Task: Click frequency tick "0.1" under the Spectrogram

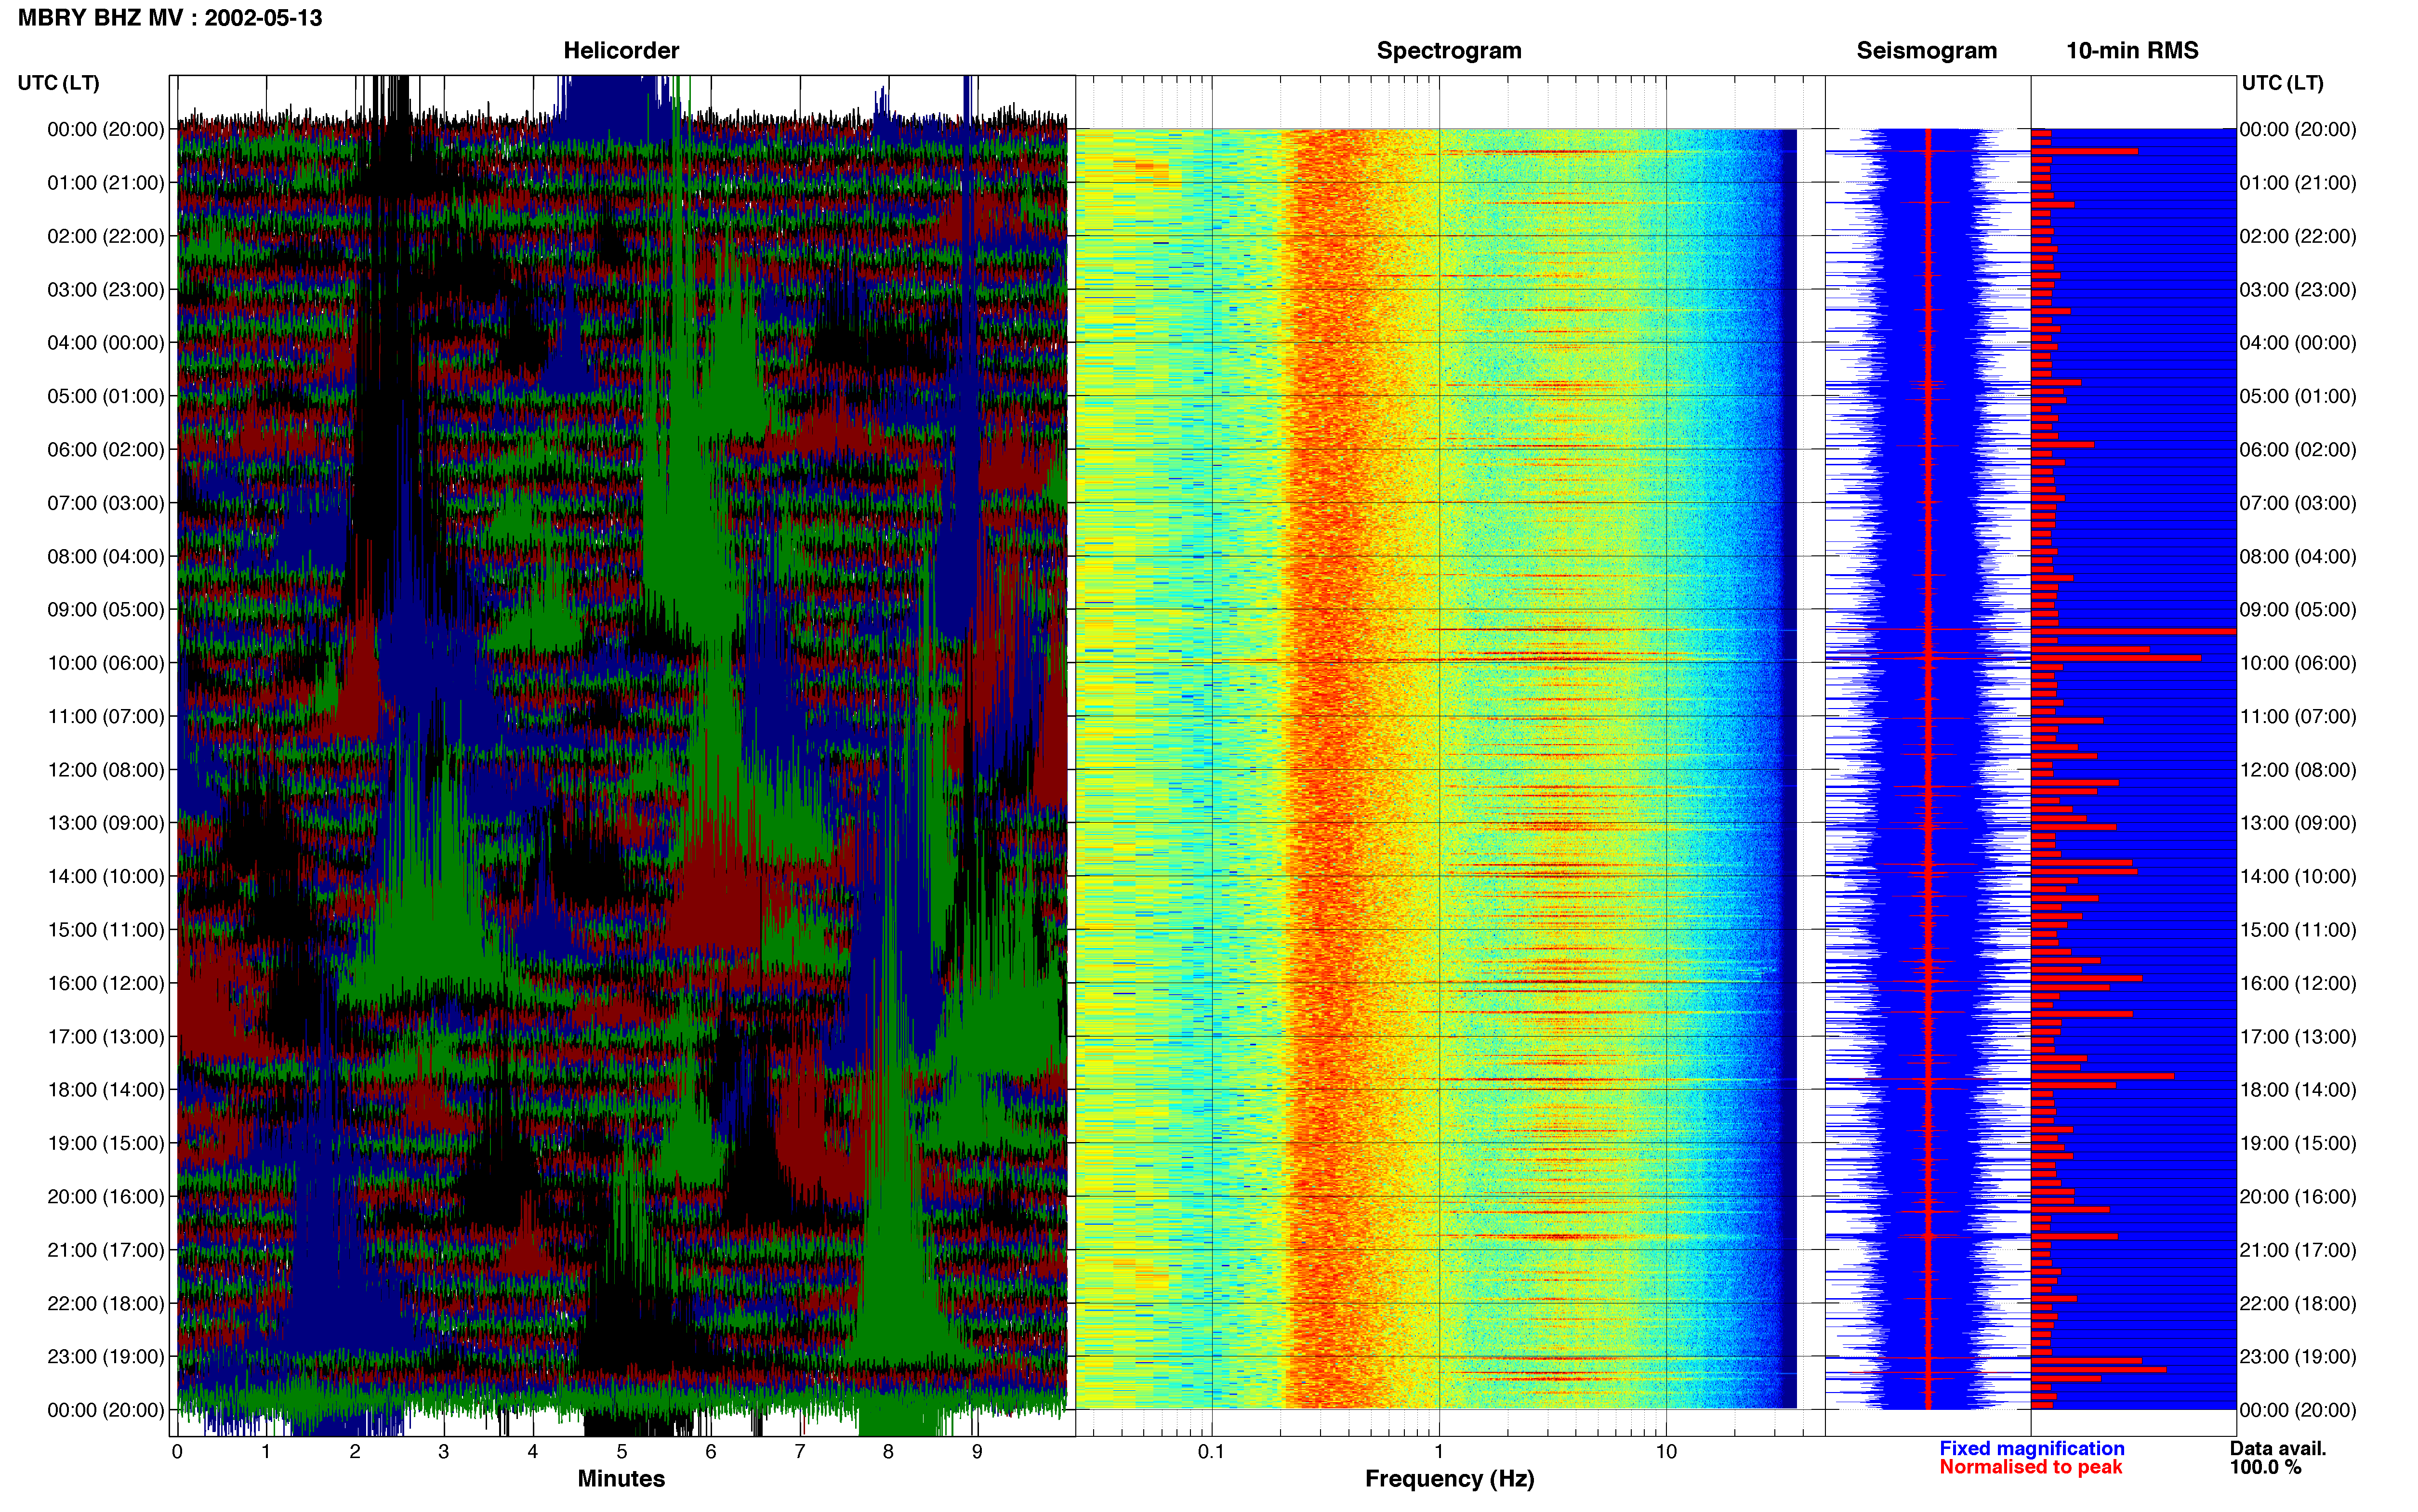Action: (x=1211, y=1452)
